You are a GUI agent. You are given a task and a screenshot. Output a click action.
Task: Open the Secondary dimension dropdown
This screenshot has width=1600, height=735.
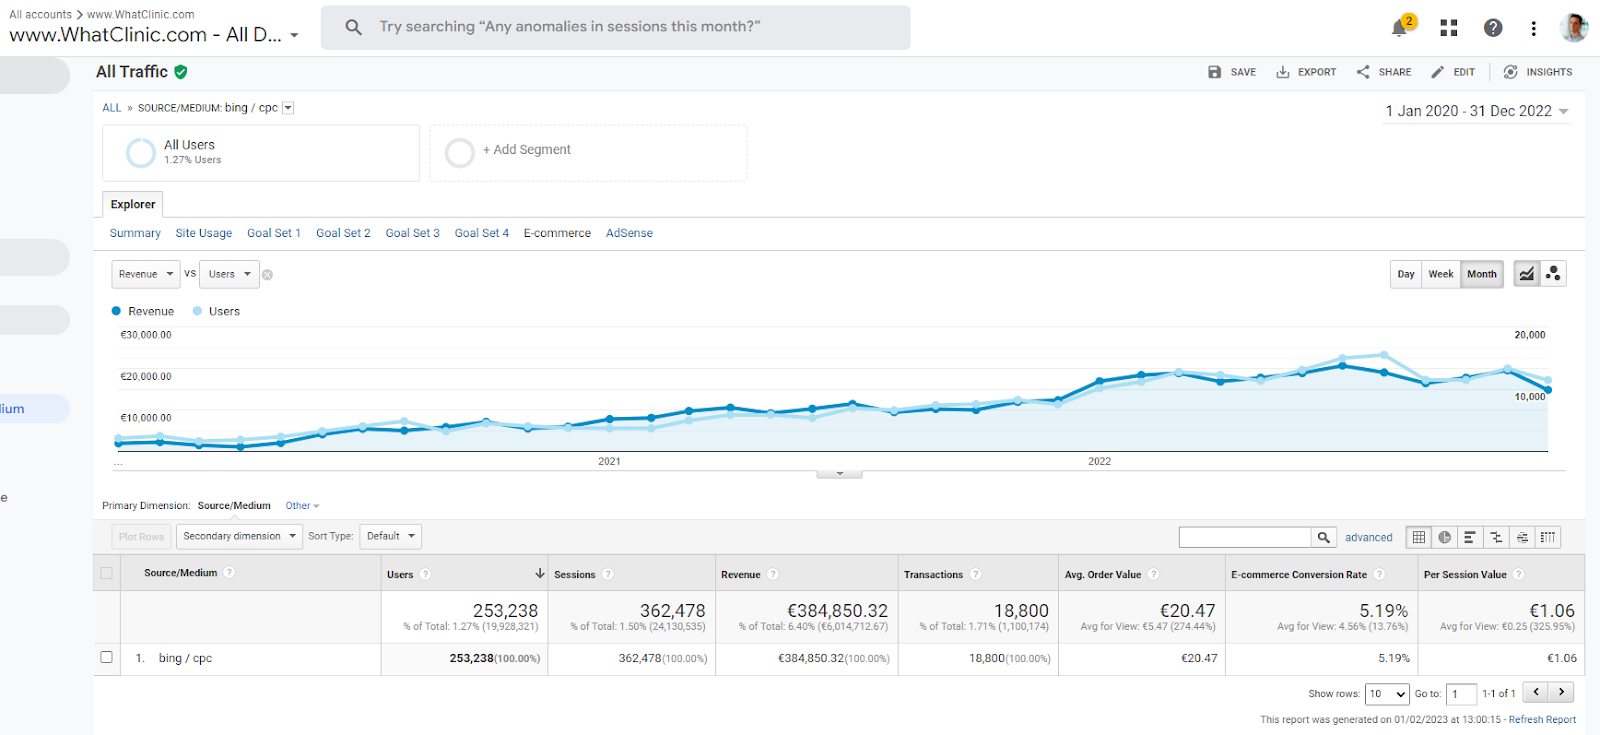(239, 537)
